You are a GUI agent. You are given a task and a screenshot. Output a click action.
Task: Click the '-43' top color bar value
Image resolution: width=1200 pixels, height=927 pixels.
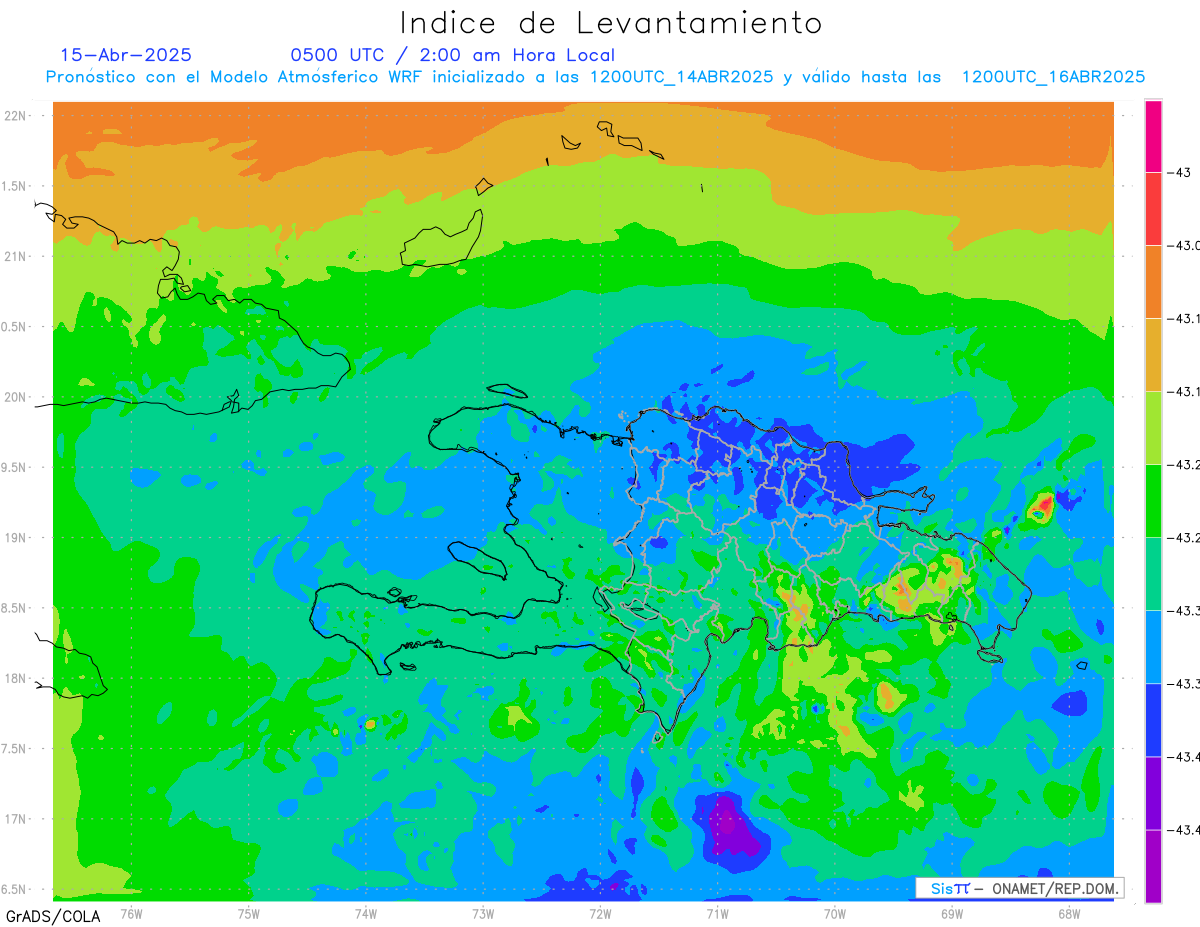[x=1182, y=172]
